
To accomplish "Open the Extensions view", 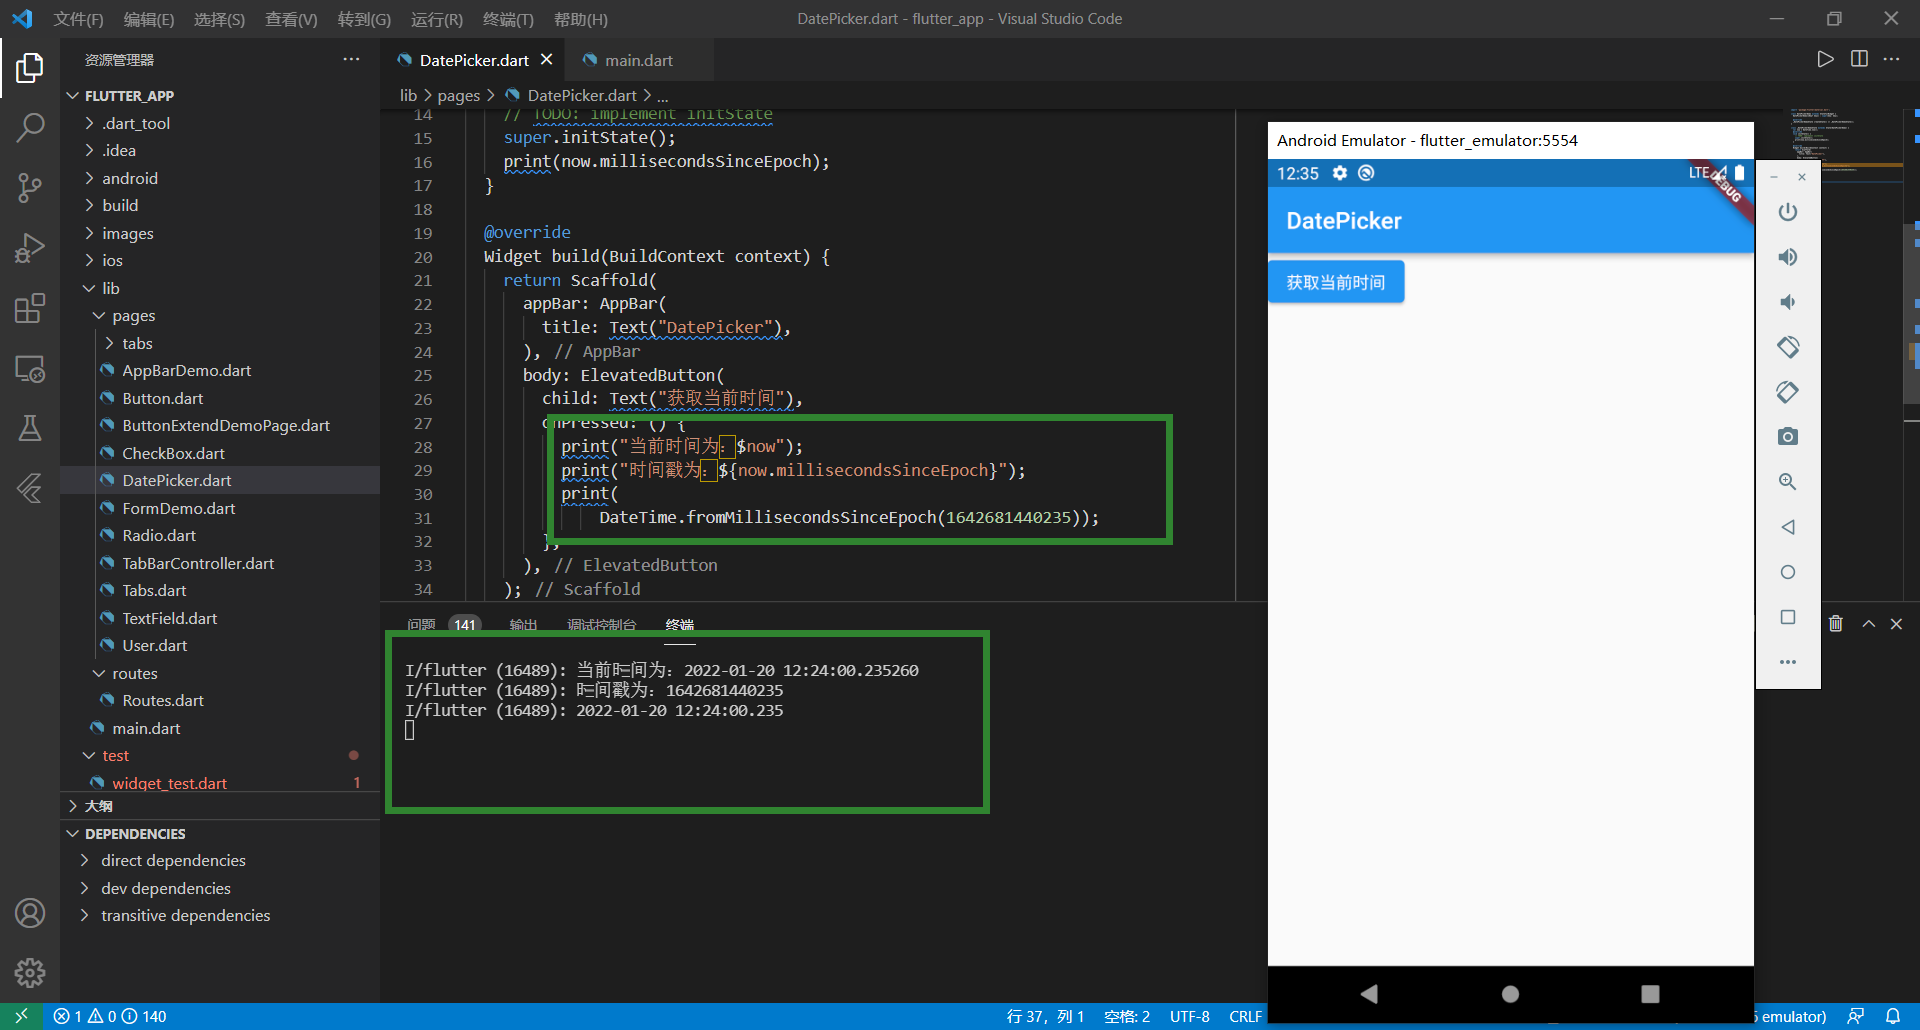I will point(30,308).
